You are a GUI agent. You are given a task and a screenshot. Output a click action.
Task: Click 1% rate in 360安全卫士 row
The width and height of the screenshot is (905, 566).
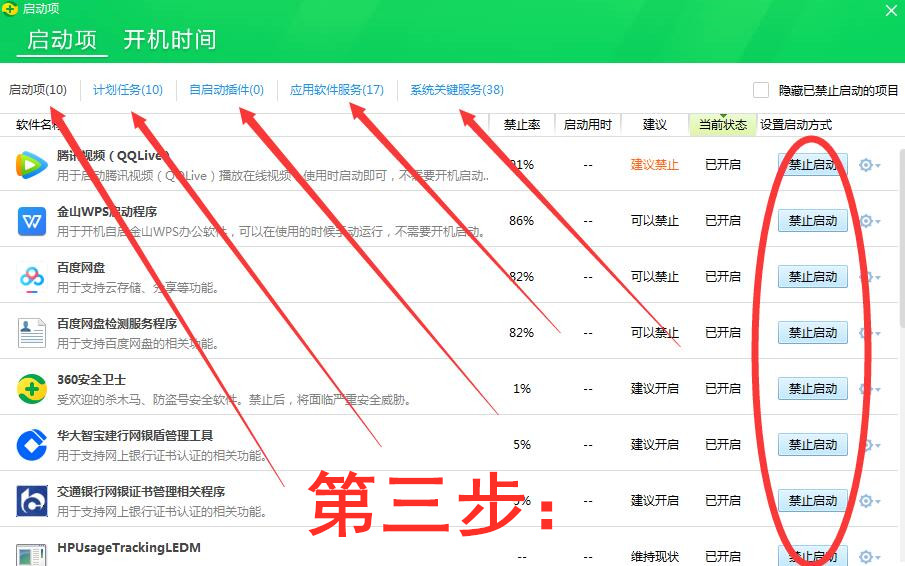coord(522,389)
